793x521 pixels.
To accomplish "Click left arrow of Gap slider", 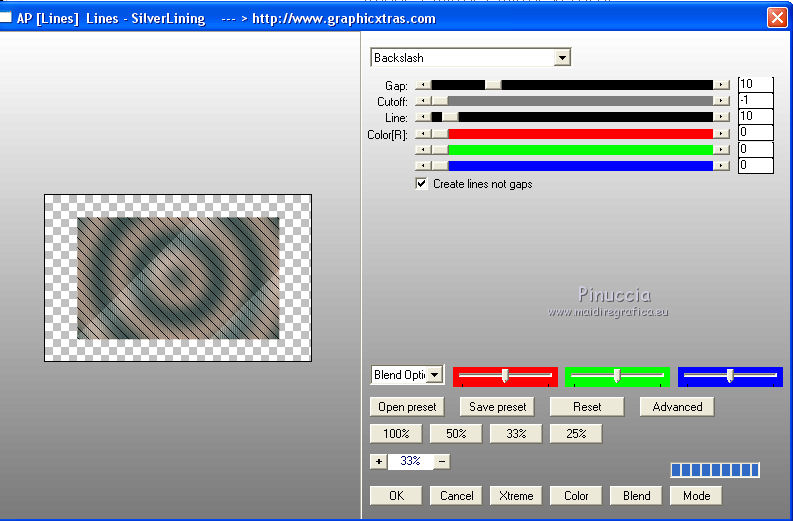I will (423, 85).
